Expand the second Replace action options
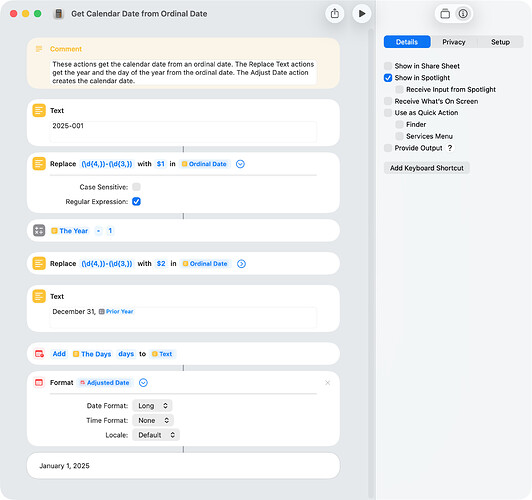Image resolution: width=532 pixels, height=500 pixels. 241,264
